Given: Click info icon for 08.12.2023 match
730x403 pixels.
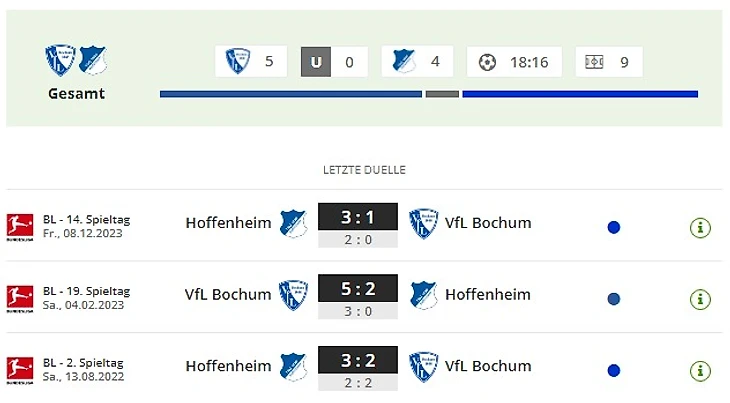Looking at the screenshot, I should (701, 227).
